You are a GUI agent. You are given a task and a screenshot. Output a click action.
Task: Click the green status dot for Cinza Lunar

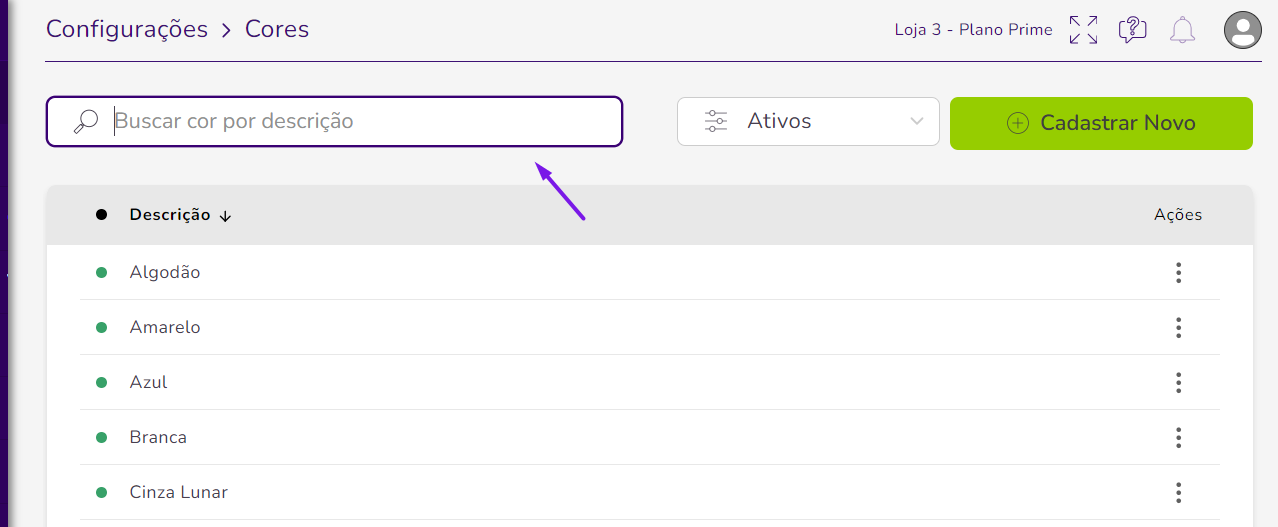pos(101,492)
